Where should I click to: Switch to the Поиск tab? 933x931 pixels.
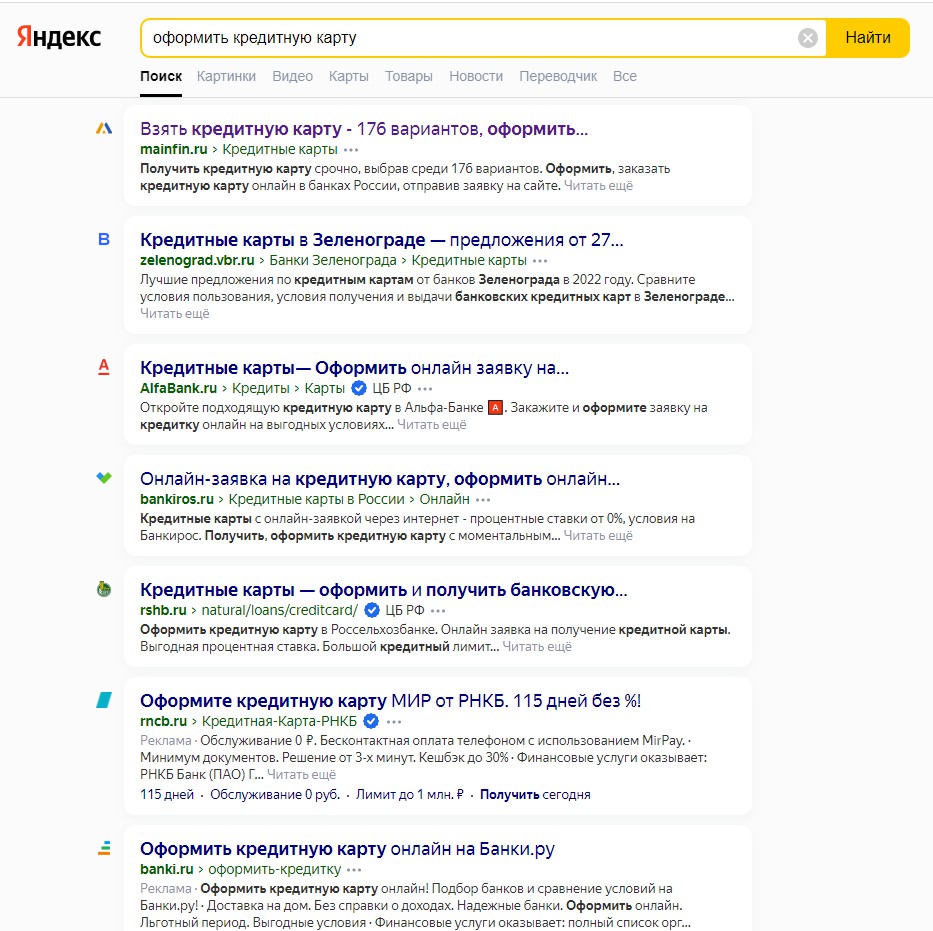[161, 76]
